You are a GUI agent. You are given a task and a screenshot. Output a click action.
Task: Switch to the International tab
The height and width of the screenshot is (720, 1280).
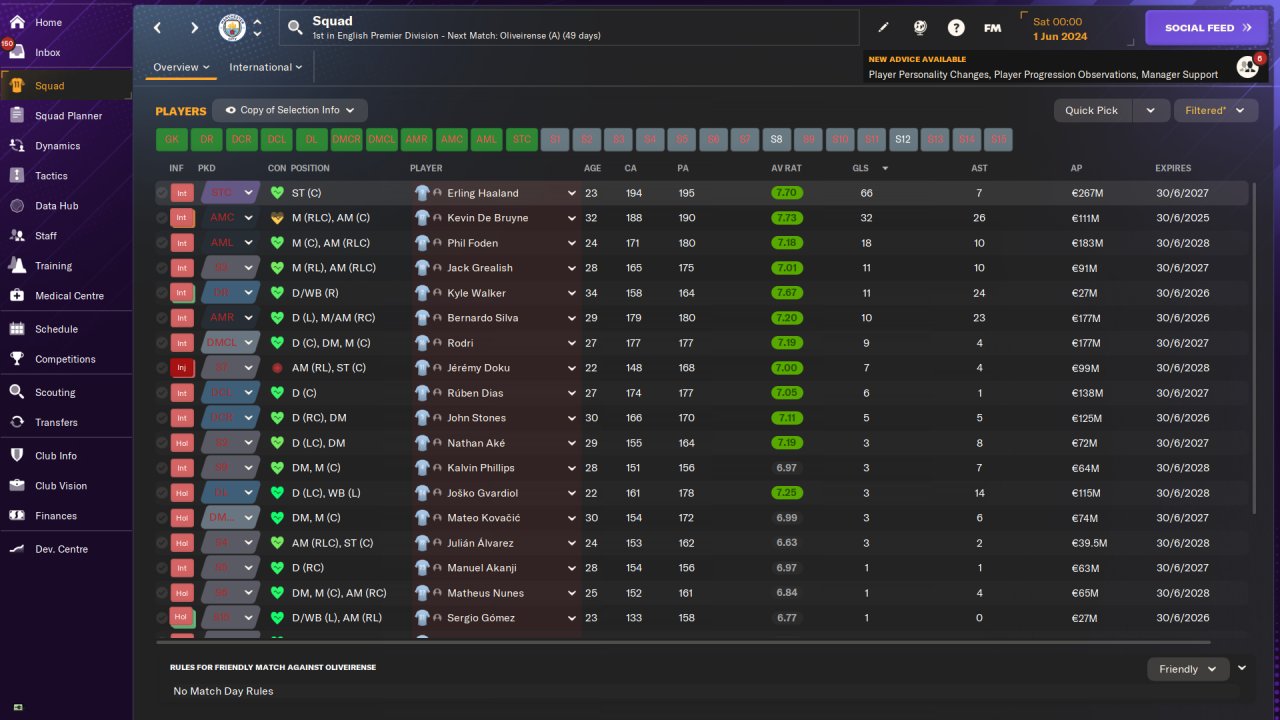click(x=266, y=67)
